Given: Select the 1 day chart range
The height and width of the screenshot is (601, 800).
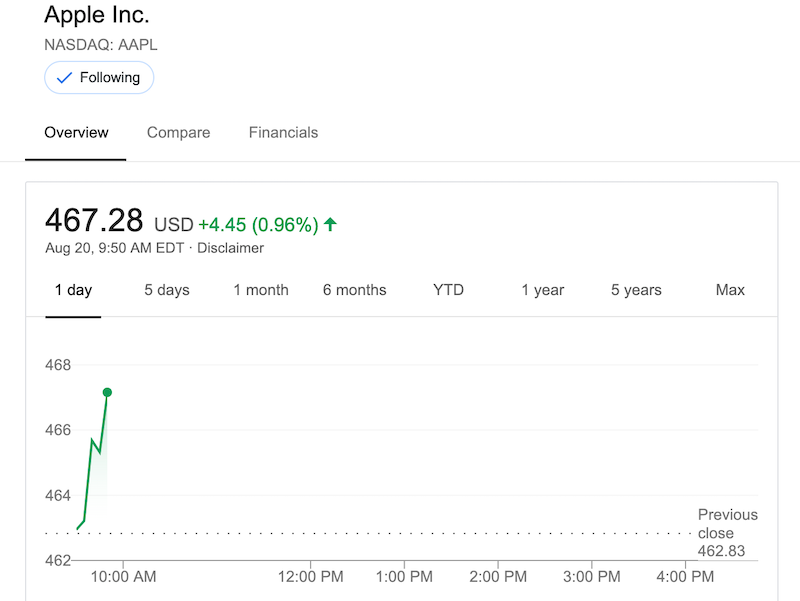Looking at the screenshot, I should pos(73,290).
